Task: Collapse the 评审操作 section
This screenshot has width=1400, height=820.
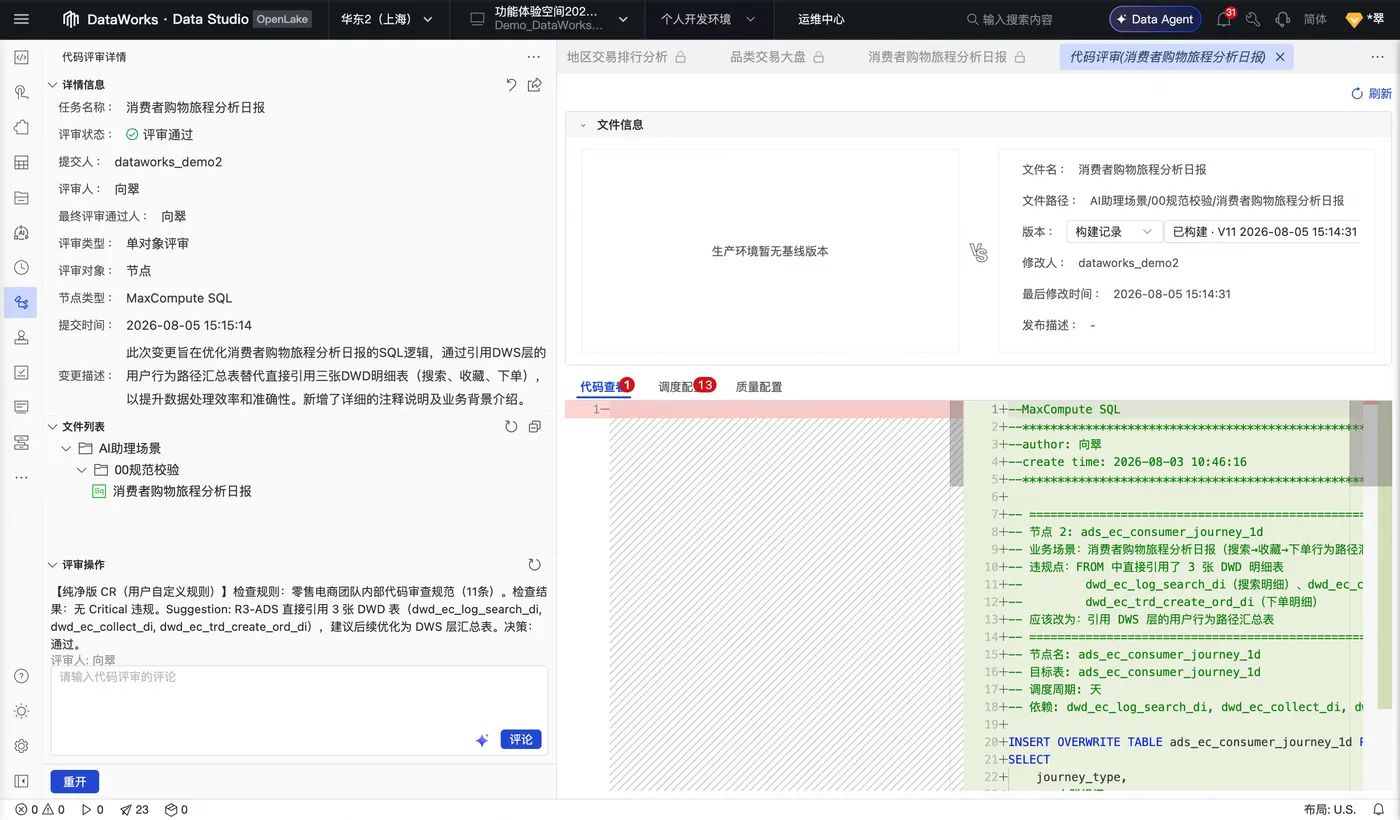Action: point(52,565)
